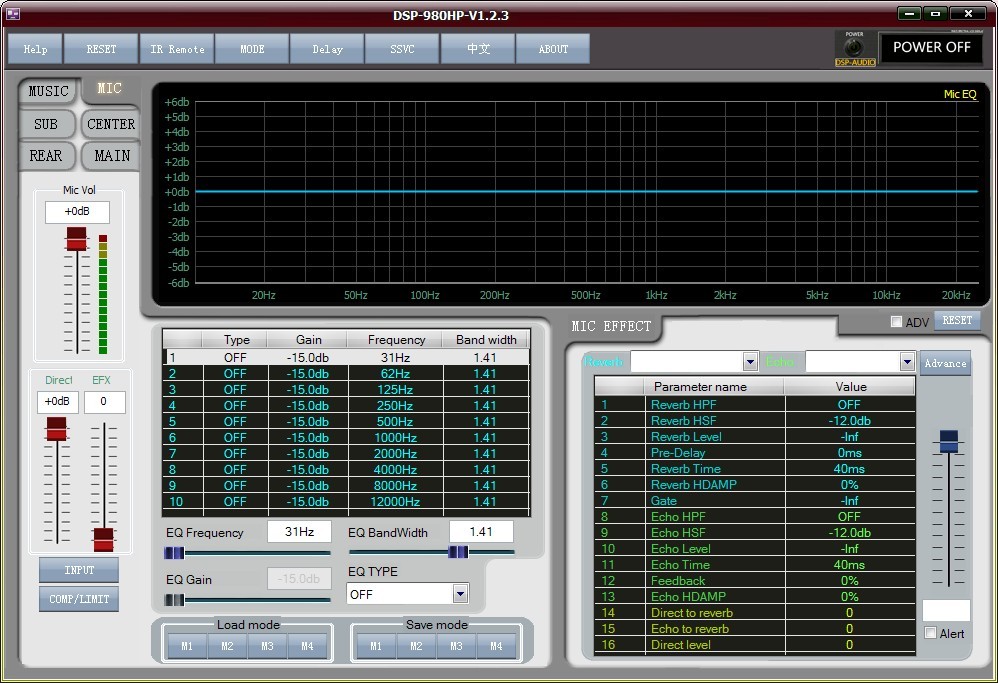Image resolution: width=998 pixels, height=683 pixels.
Task: Switch to the MUSIC tab
Action: pyautogui.click(x=48, y=91)
